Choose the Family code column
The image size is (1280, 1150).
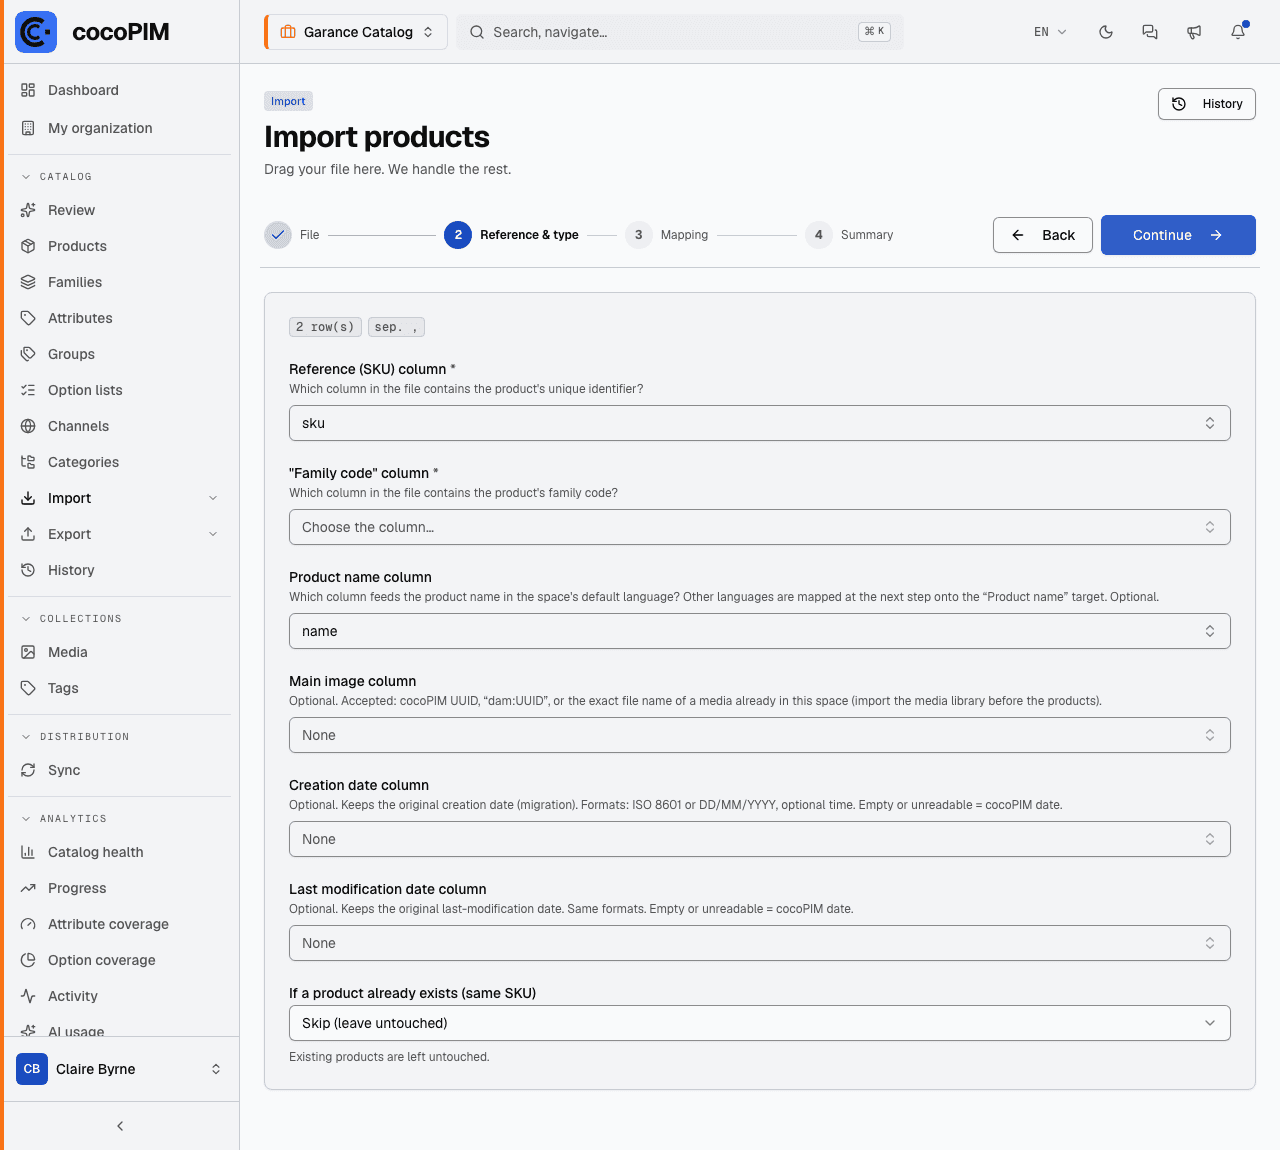760,527
